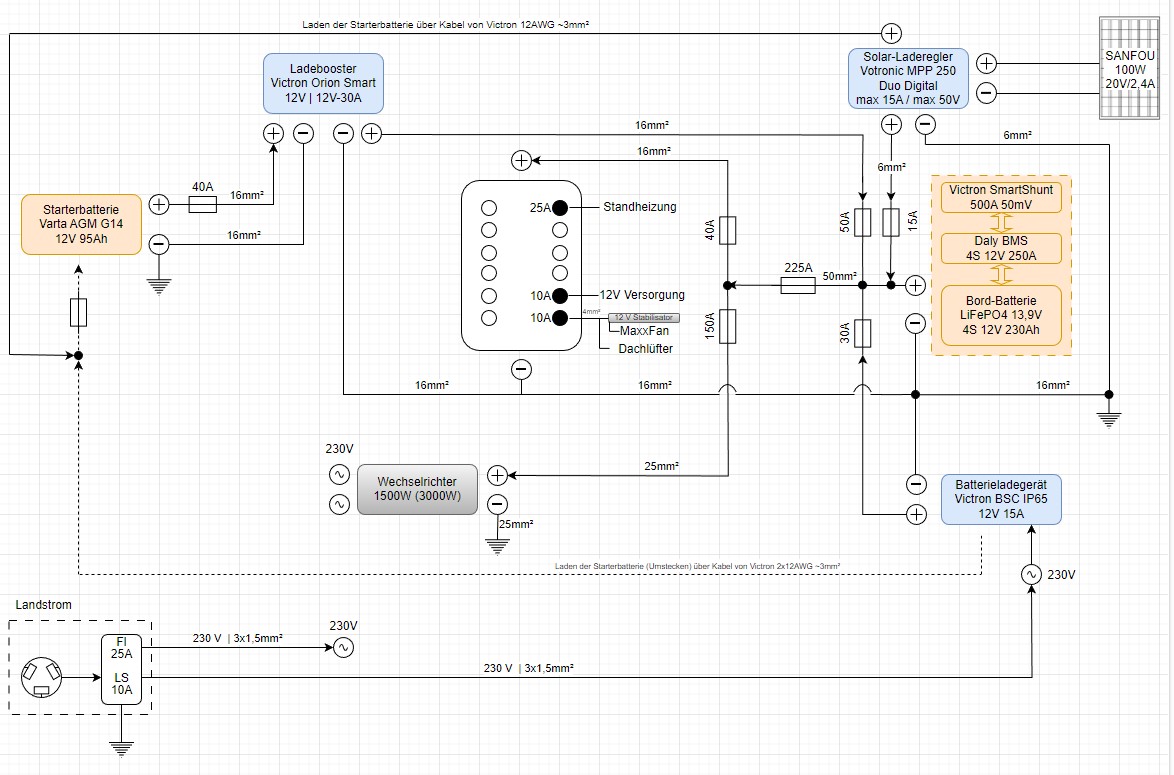Select the Standheizung label
Image resolution: width=1174 pixels, height=775 pixels.
[x=640, y=207]
